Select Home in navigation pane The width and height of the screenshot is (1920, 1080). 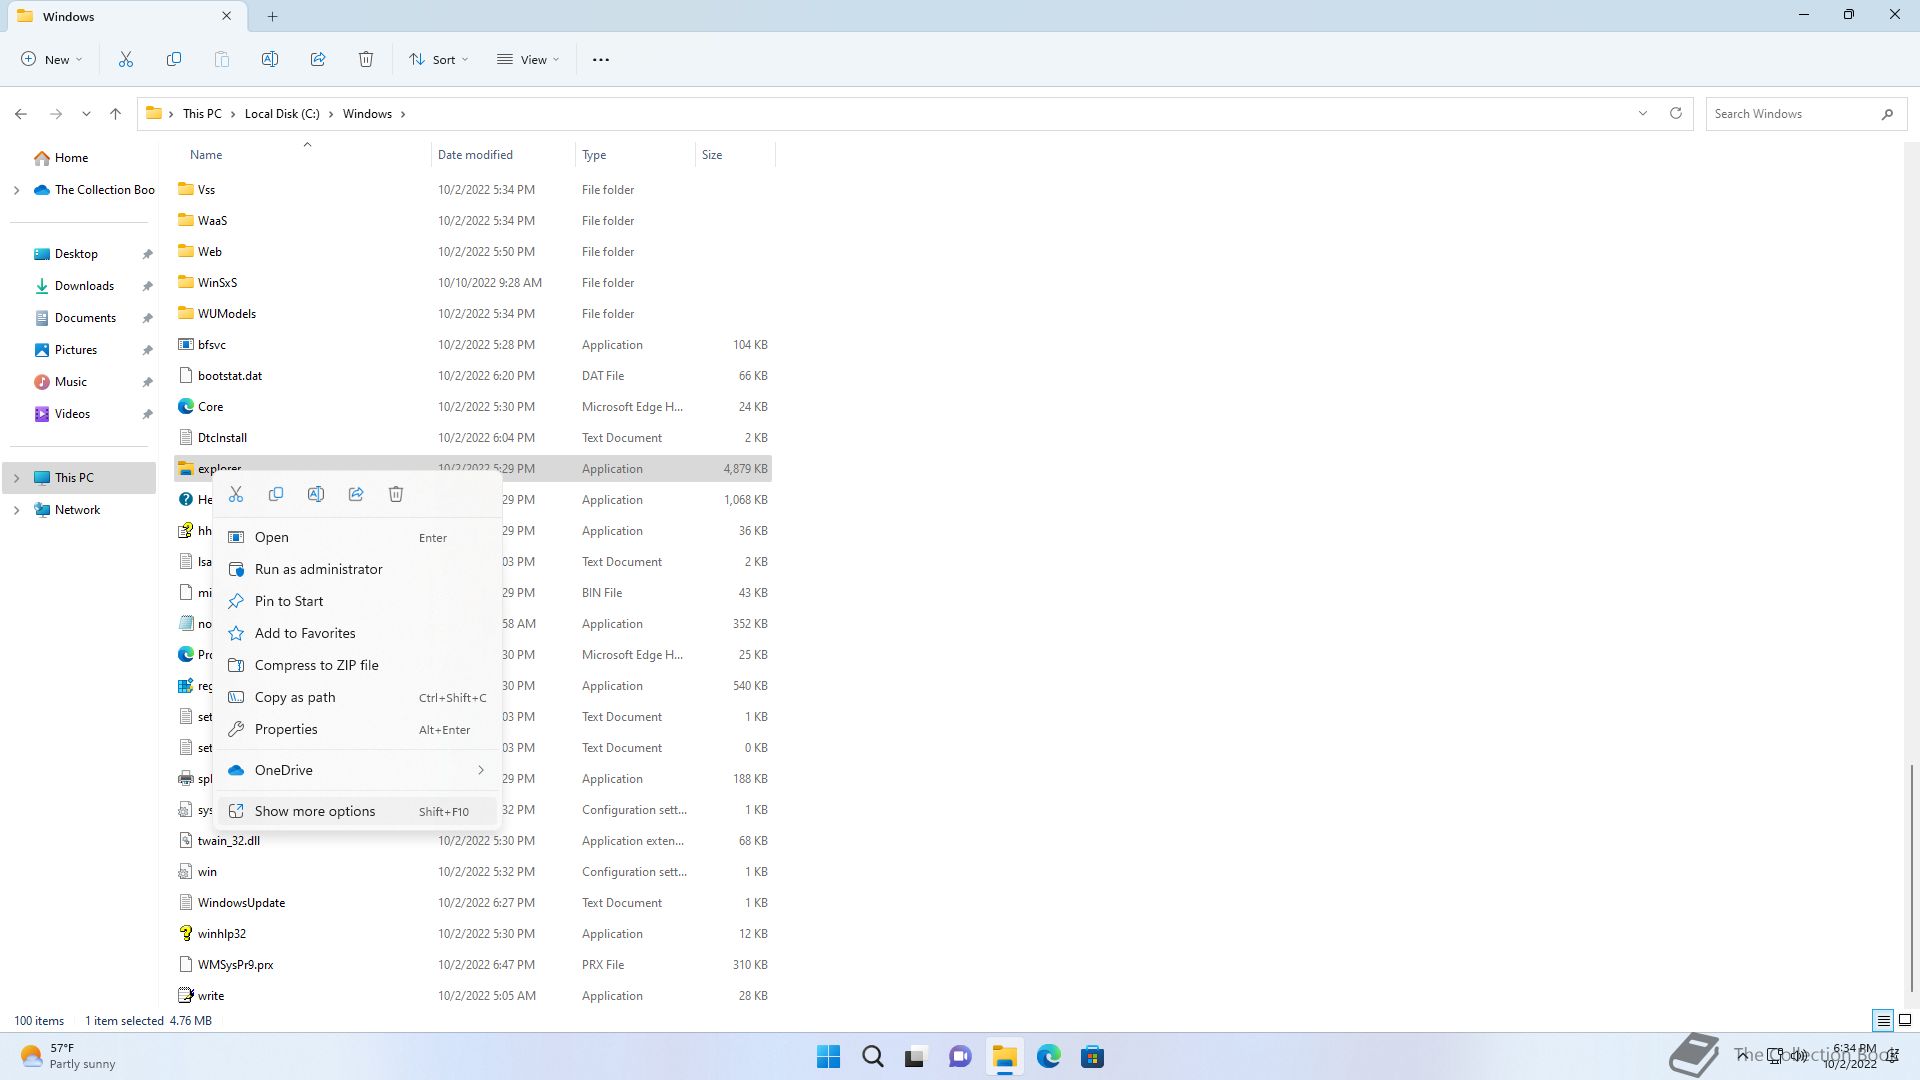click(x=80, y=158)
